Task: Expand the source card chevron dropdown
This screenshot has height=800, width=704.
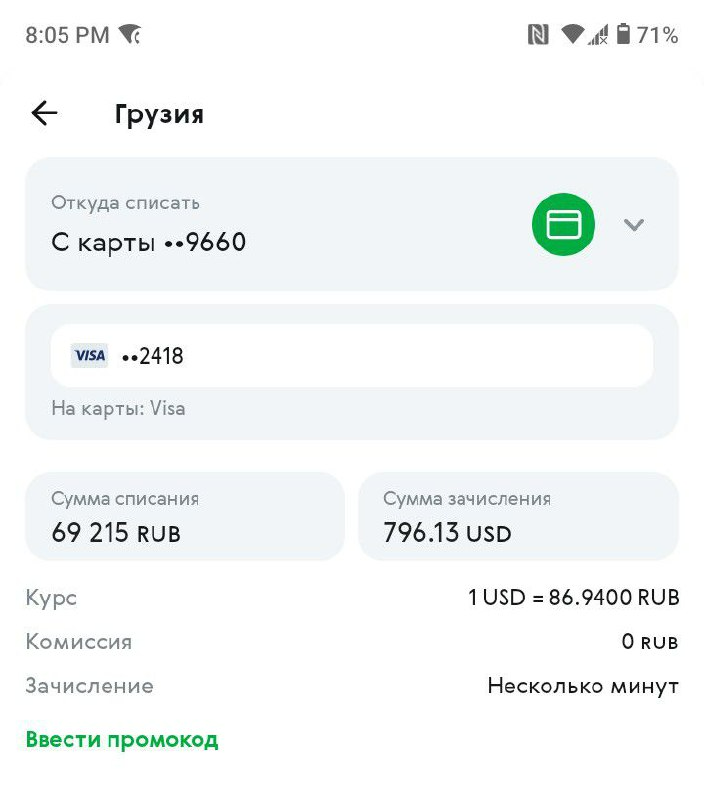Action: coord(633,225)
